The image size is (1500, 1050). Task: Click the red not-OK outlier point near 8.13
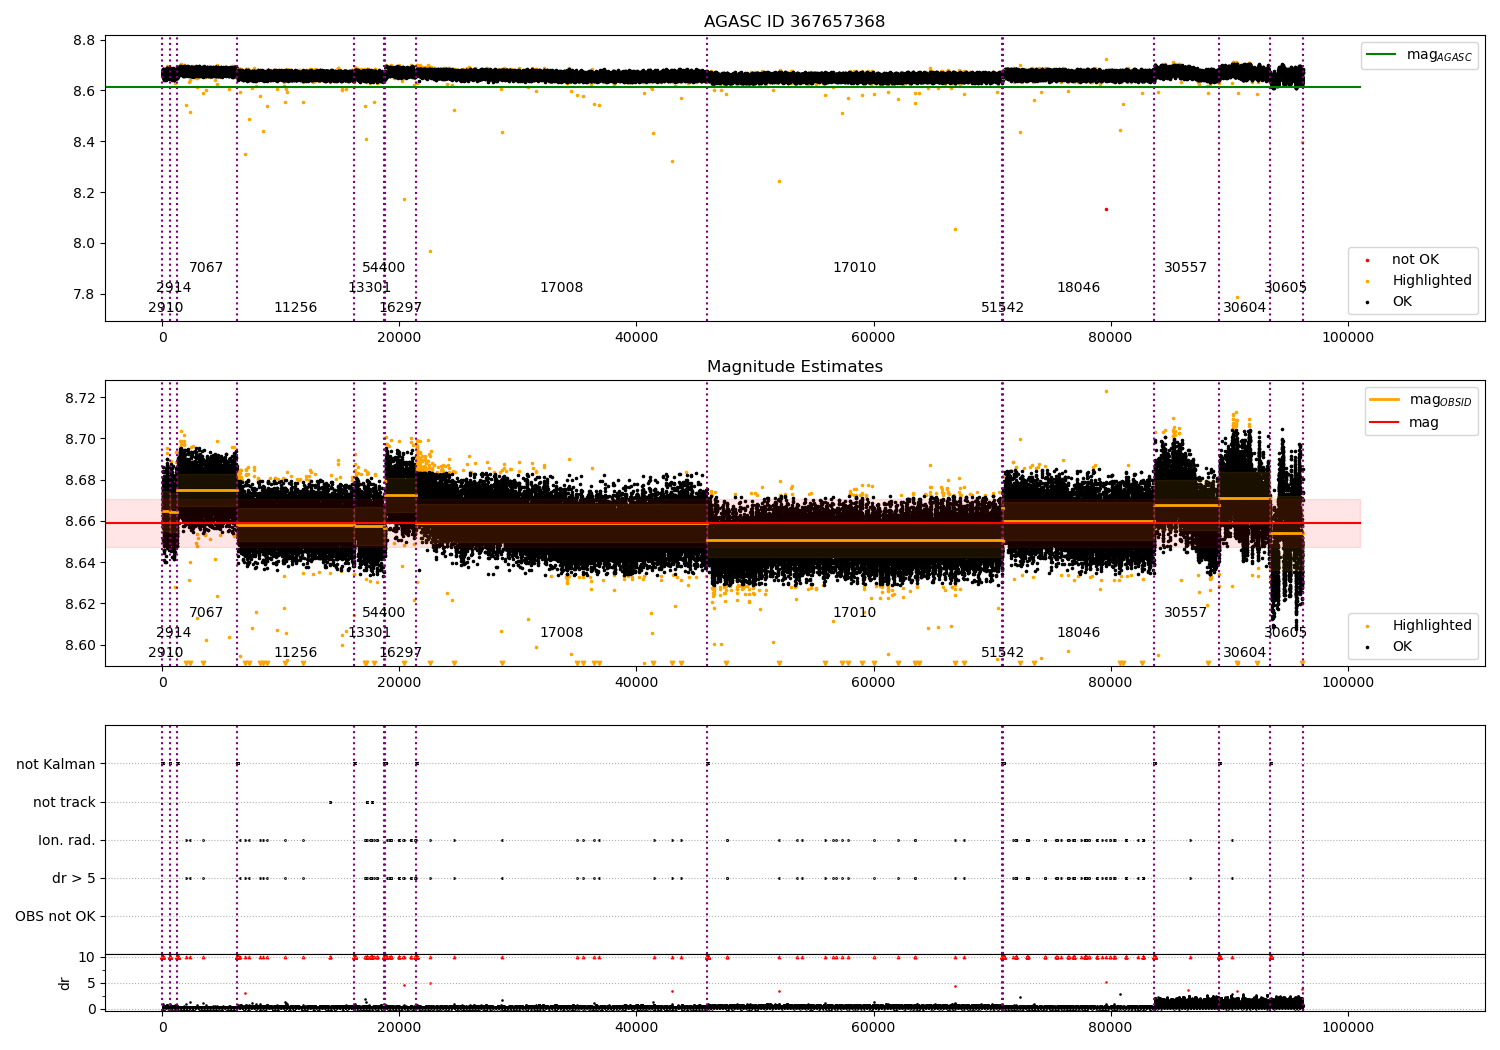click(x=1106, y=209)
